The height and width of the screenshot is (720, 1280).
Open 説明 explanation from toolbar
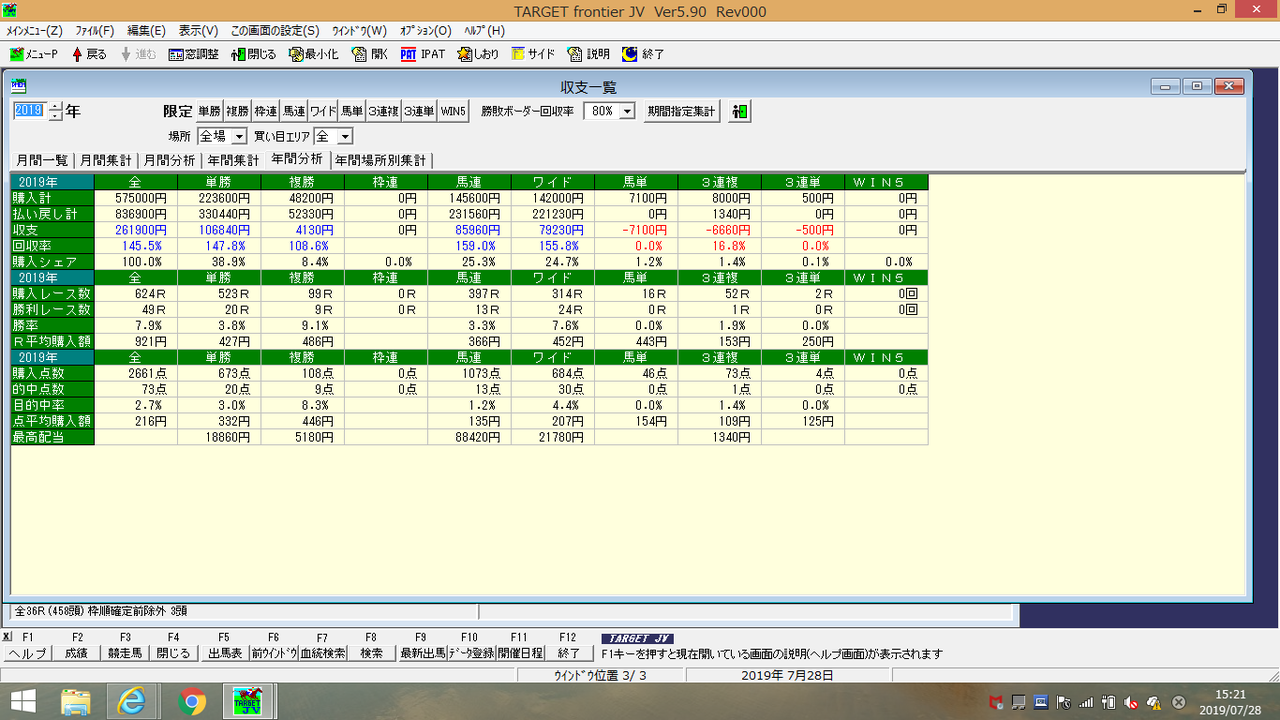click(x=588, y=54)
